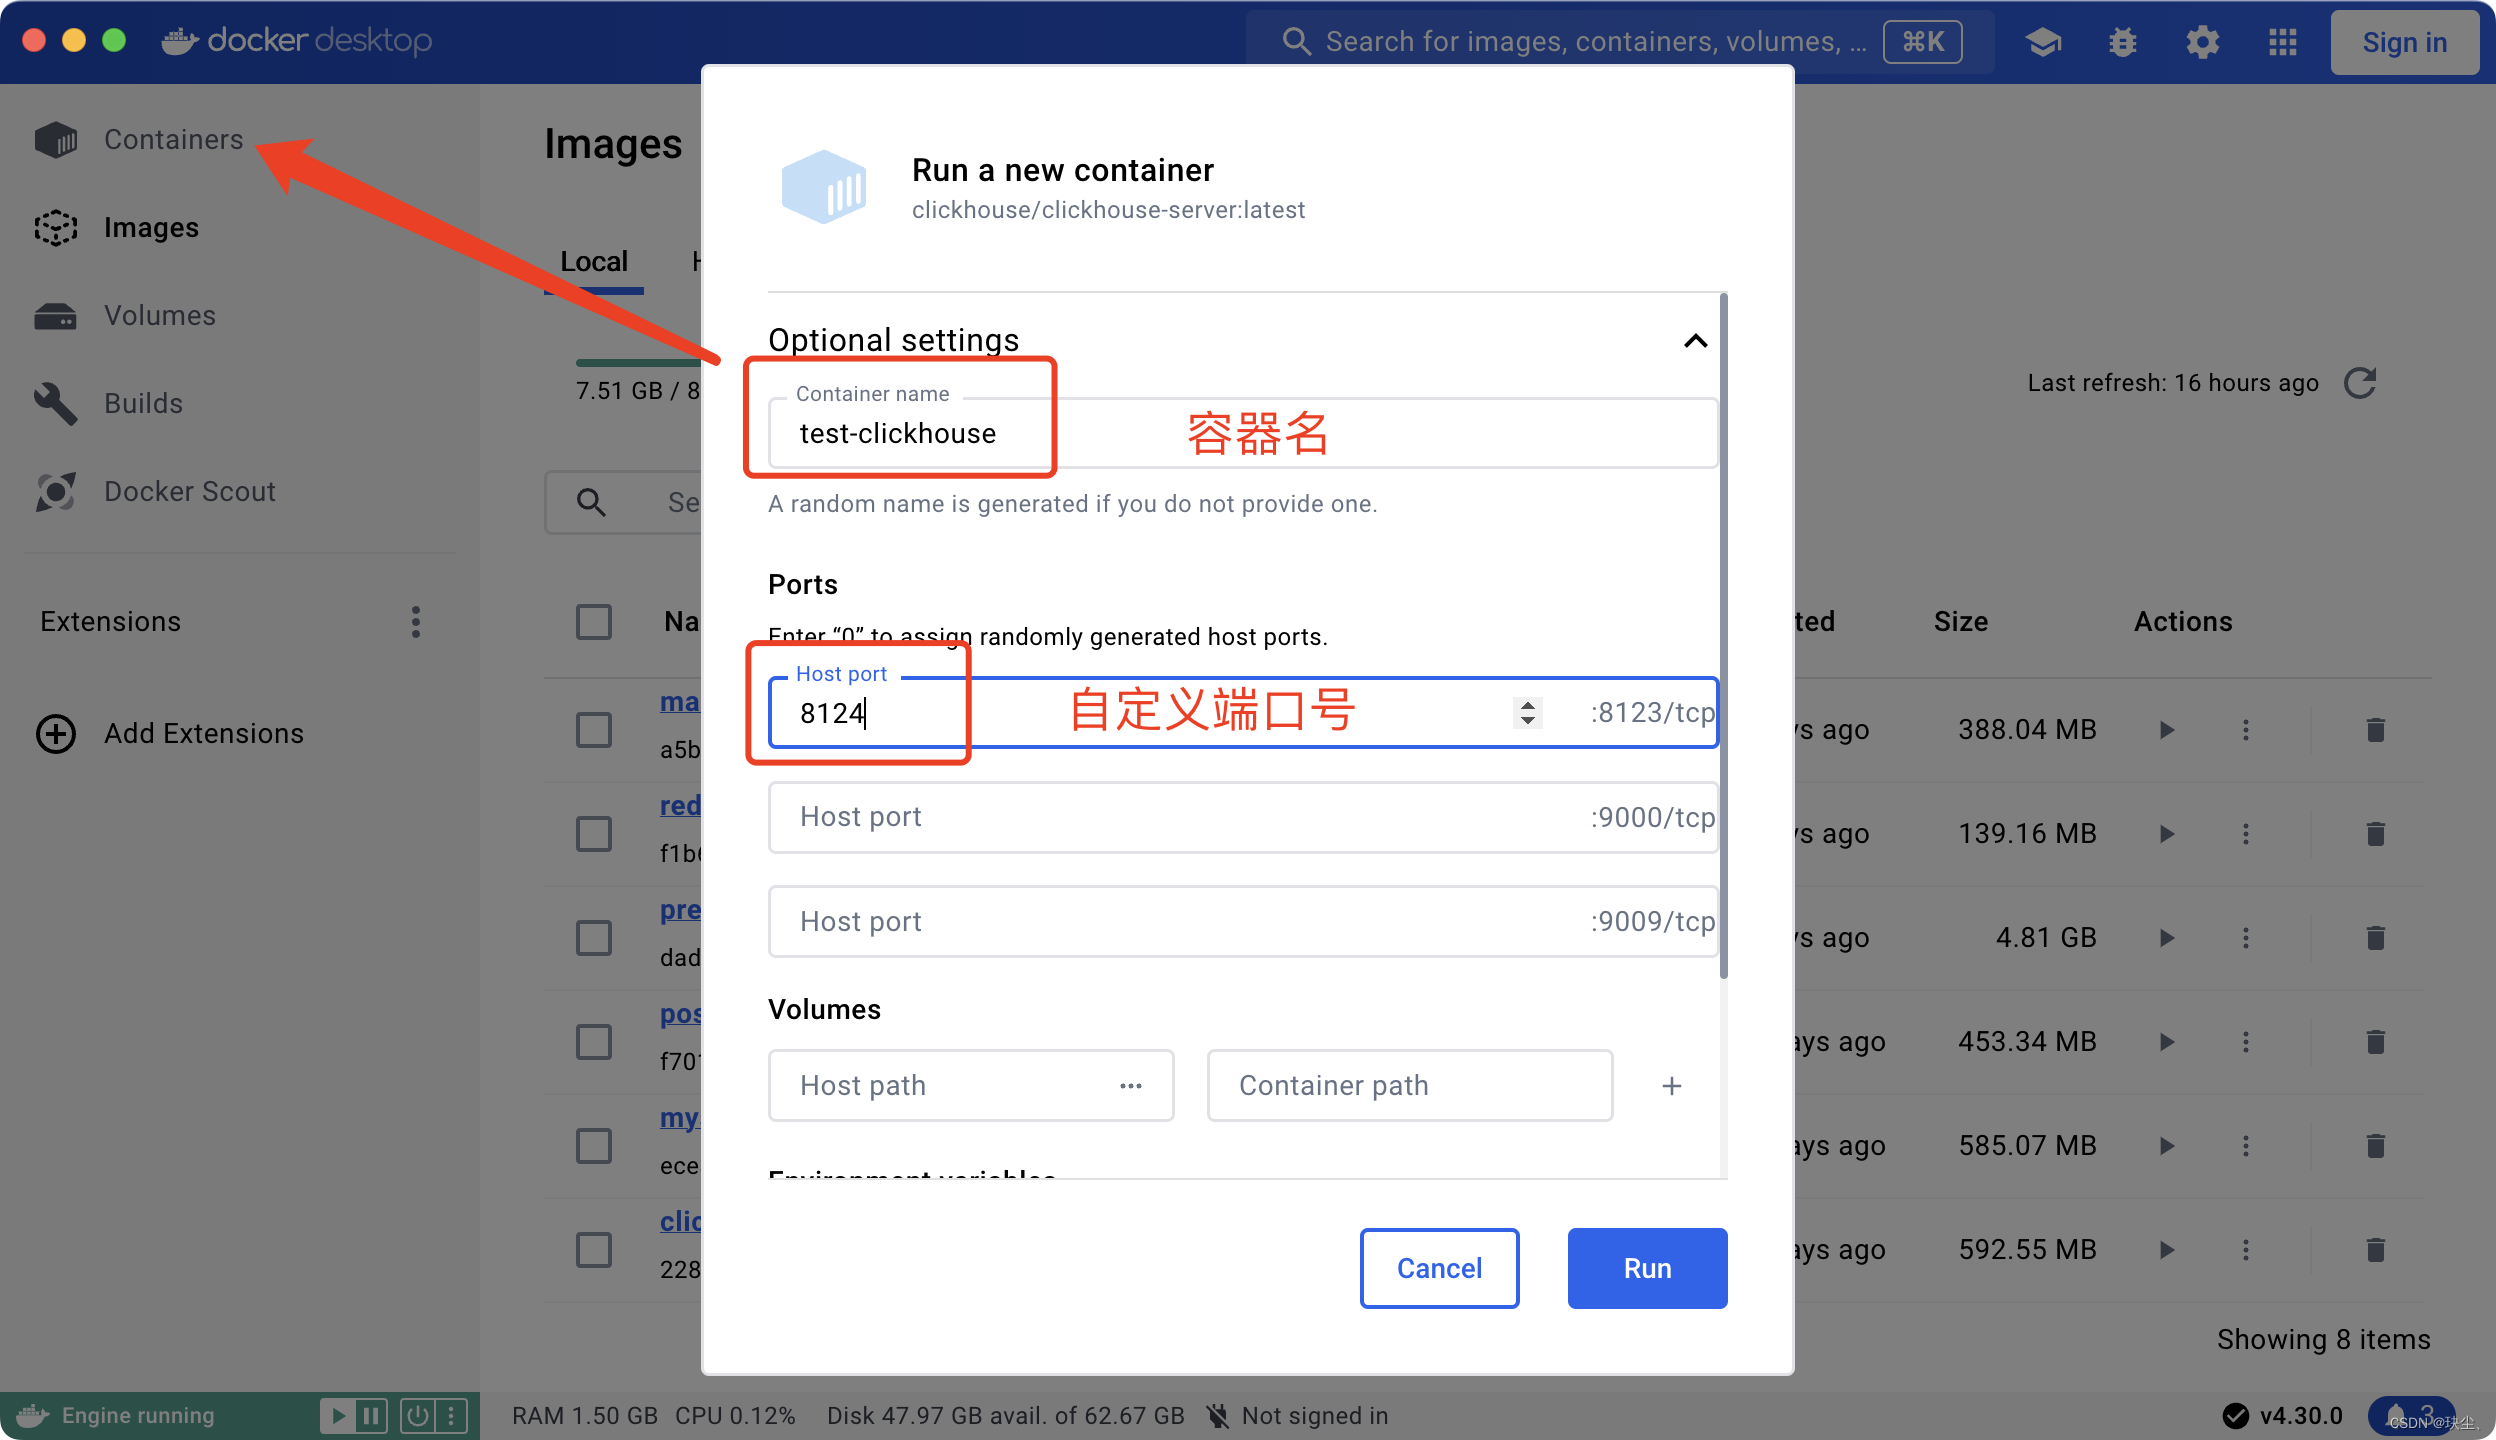Delete the 592.55 MB image
Image resolution: width=2496 pixels, height=1440 pixels.
[x=2376, y=1250]
